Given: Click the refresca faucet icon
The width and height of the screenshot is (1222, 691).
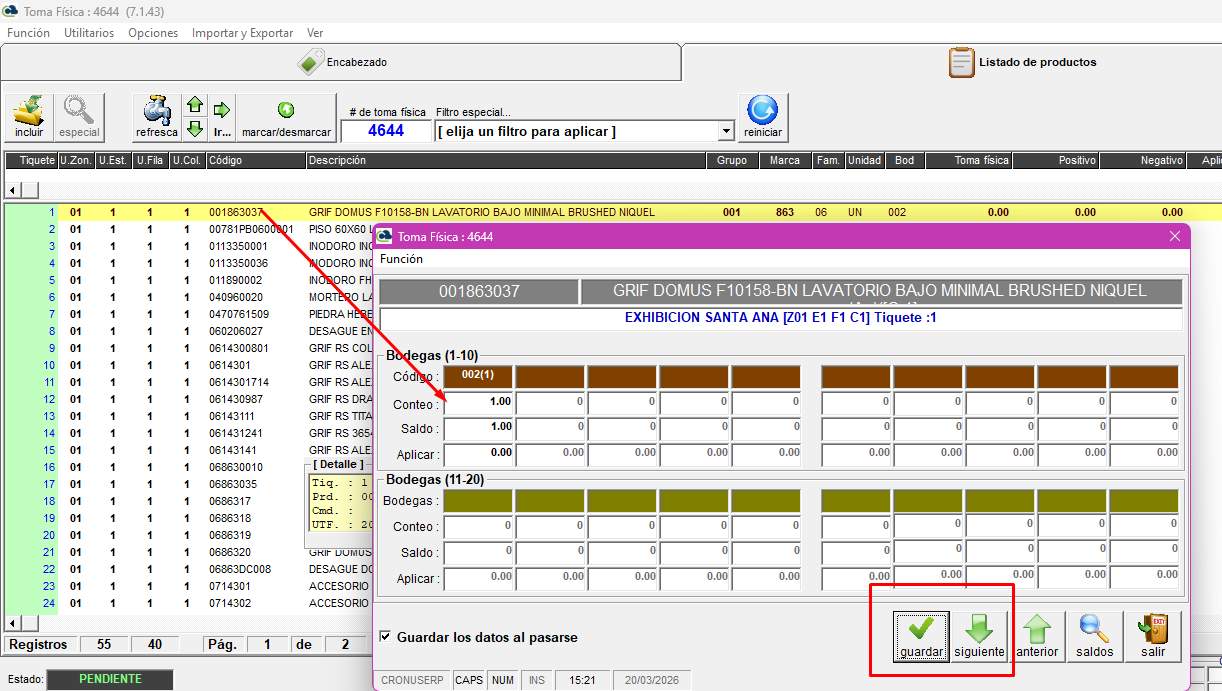Looking at the screenshot, I should pos(156,117).
